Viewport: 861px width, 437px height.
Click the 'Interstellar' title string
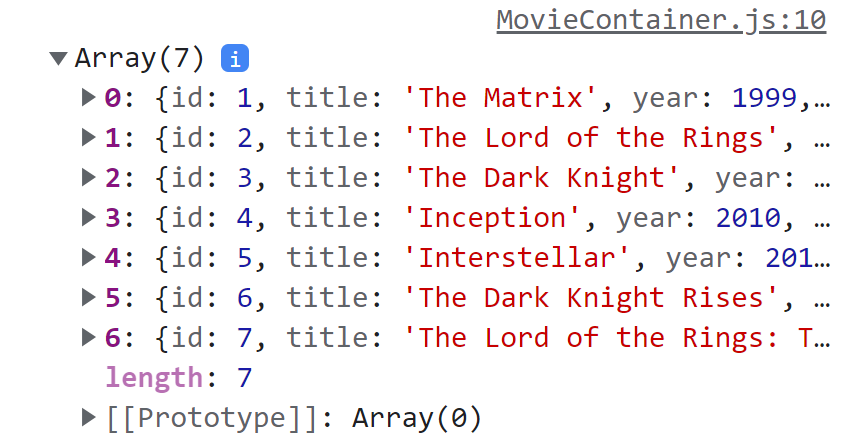pos(516,257)
